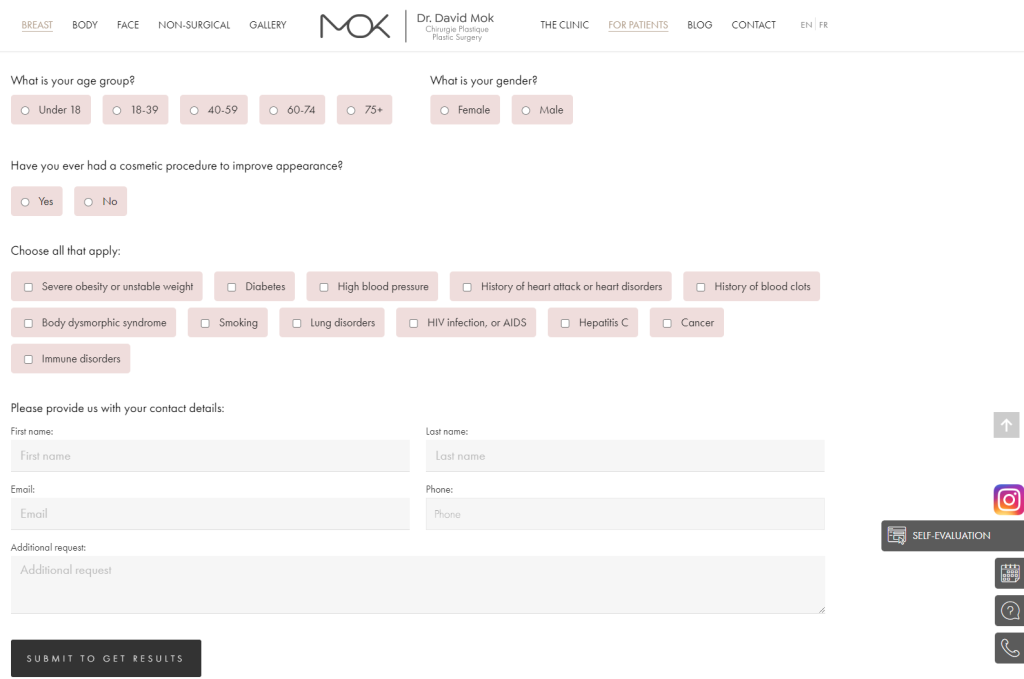Go to the GALLERY section
Screen dimensions: 1024x679
(268, 24)
